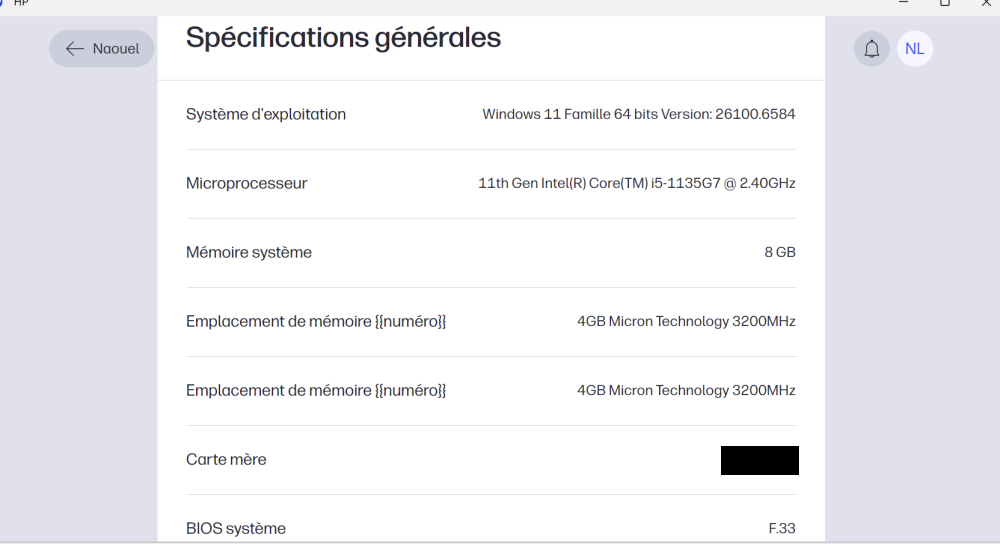Screen dimensions: 1000x544
Task: Click the 8 GB memory value
Action: tap(779, 252)
